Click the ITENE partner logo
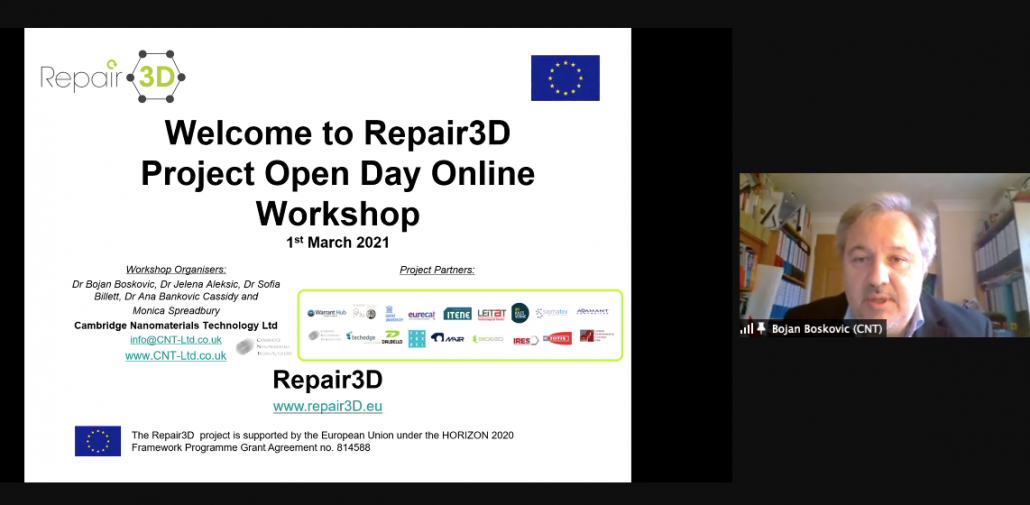1030x505 pixels. click(x=457, y=314)
